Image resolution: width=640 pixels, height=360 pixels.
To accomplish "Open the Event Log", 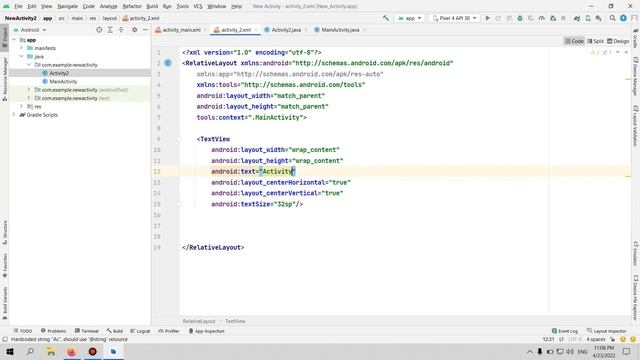I will click(565, 331).
